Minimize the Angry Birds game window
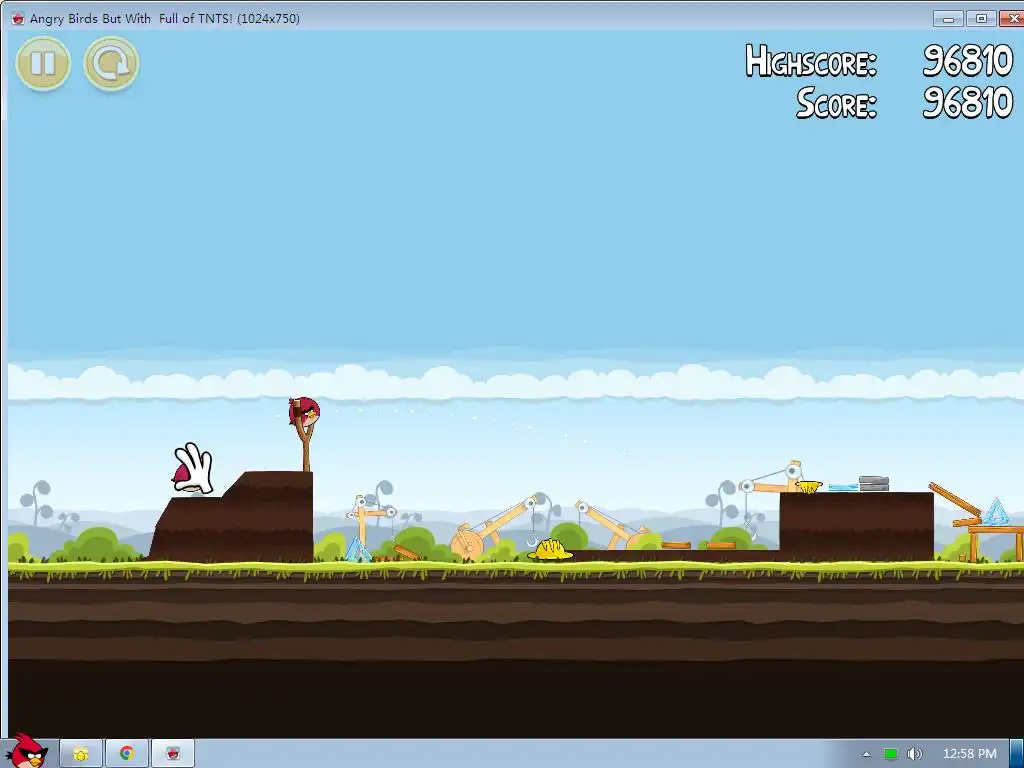1024x768 pixels. click(x=948, y=18)
